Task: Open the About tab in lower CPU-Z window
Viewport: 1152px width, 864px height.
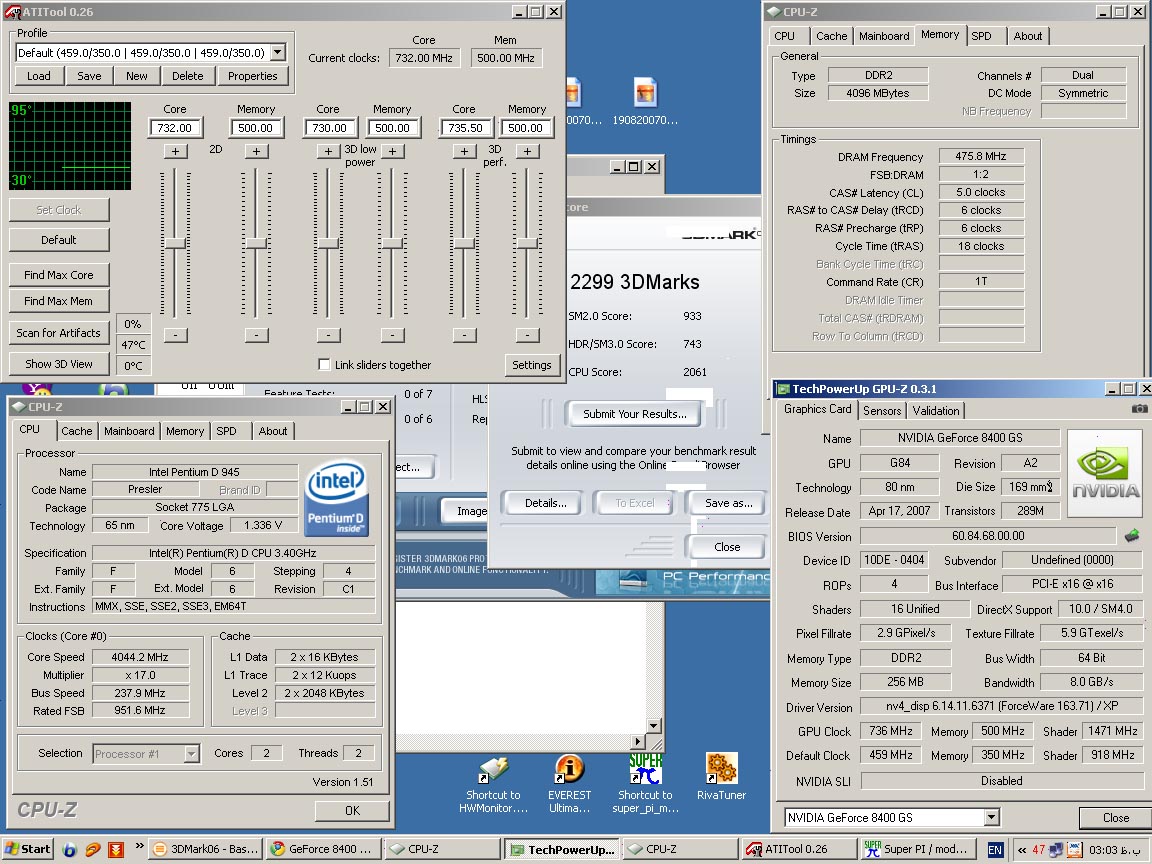Action: (x=273, y=431)
